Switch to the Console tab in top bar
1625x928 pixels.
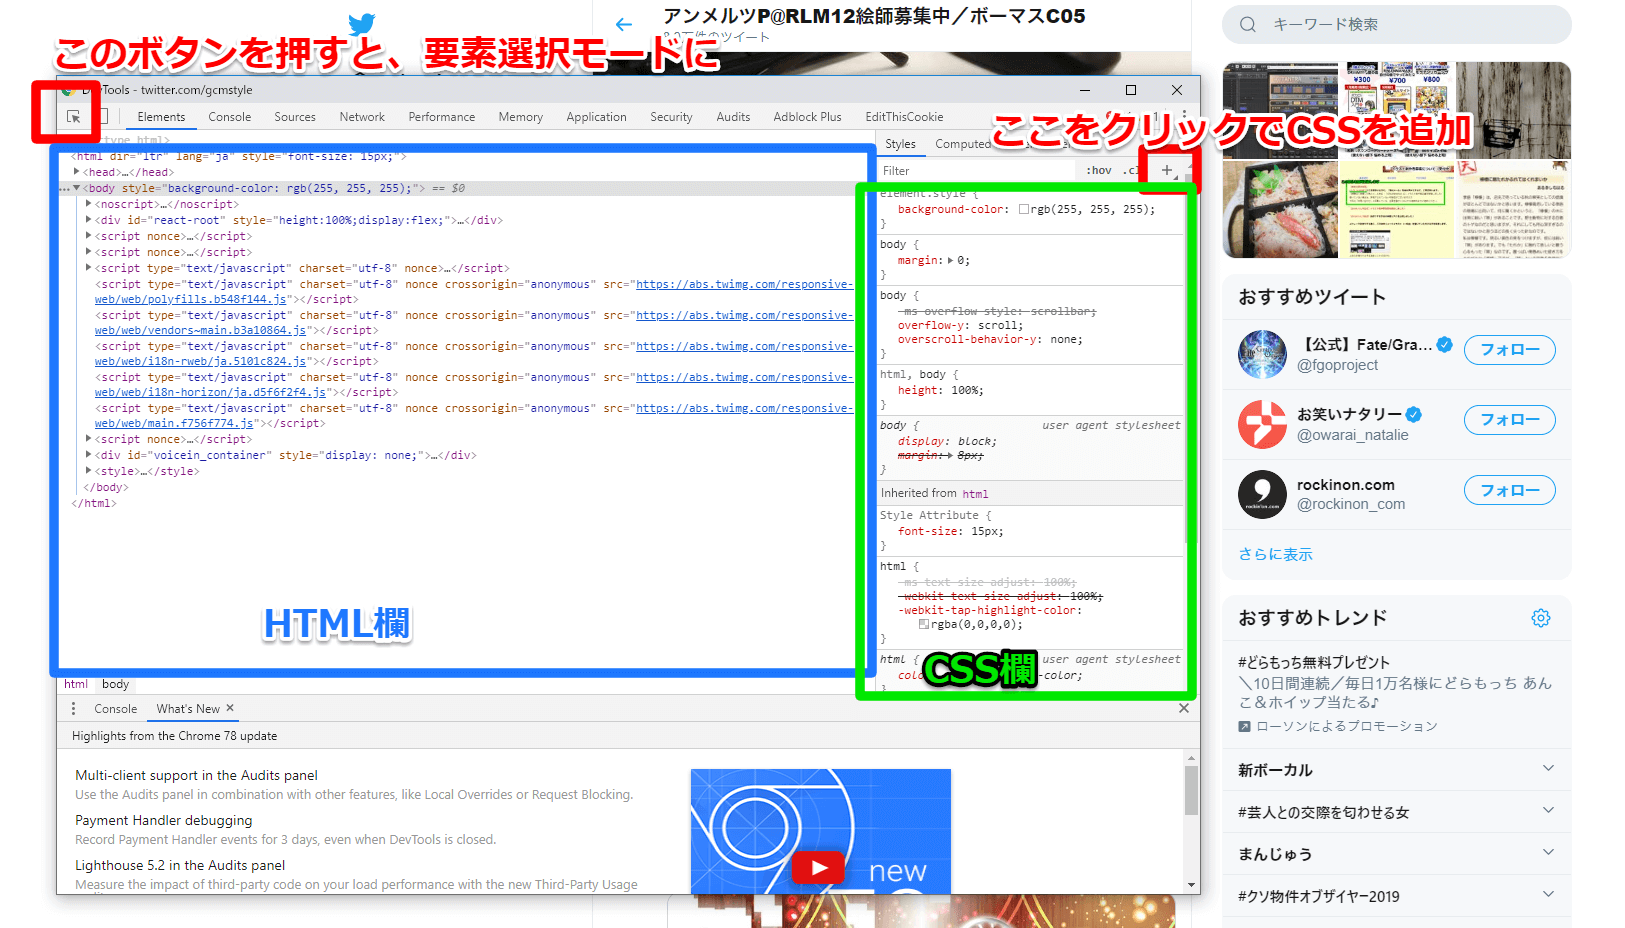tap(230, 117)
